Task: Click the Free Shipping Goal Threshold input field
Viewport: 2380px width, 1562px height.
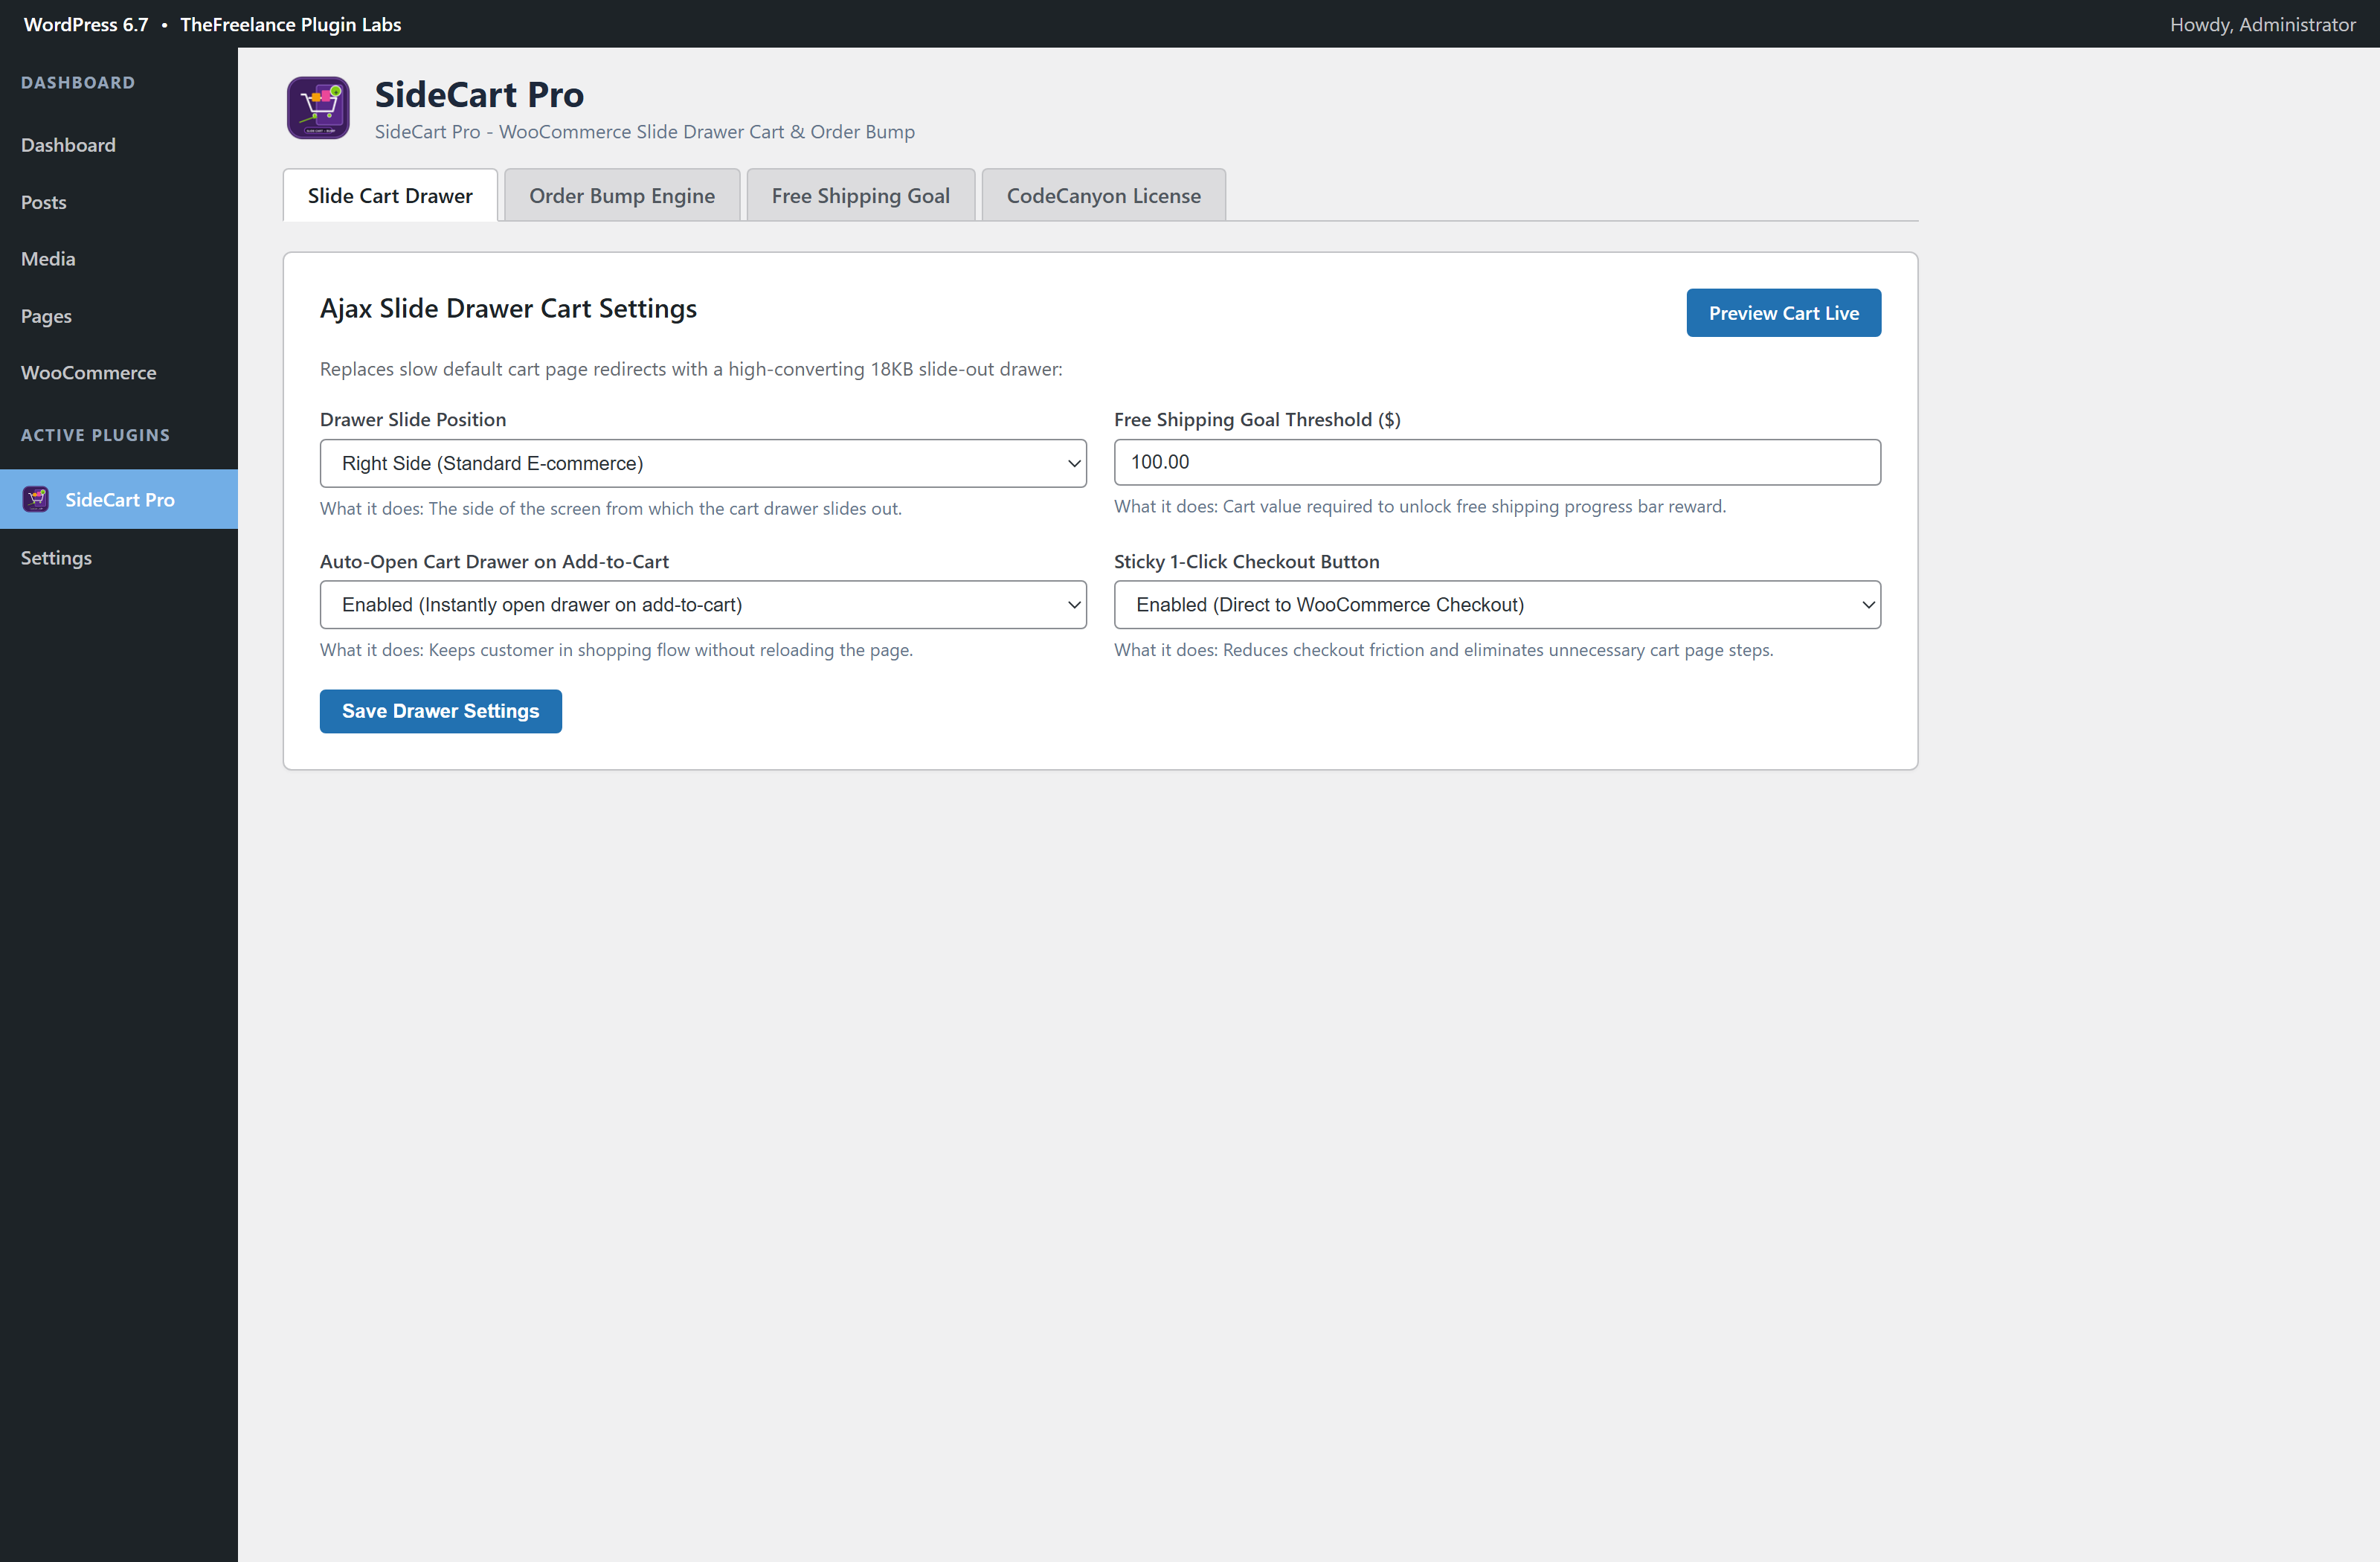Action: pyautogui.click(x=1497, y=462)
